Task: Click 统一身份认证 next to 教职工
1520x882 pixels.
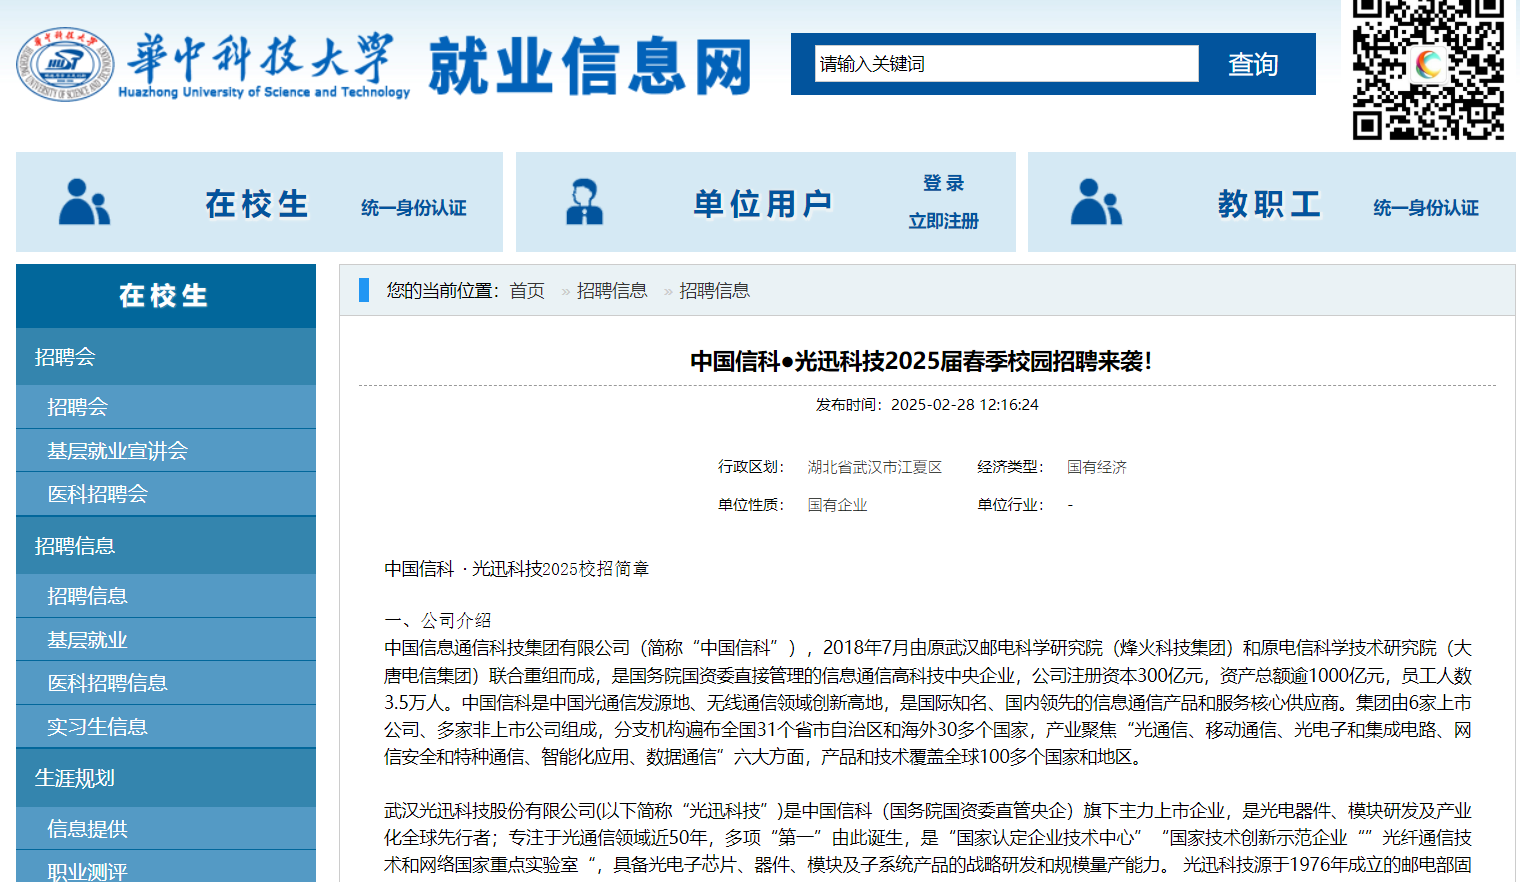Action: 1426,208
